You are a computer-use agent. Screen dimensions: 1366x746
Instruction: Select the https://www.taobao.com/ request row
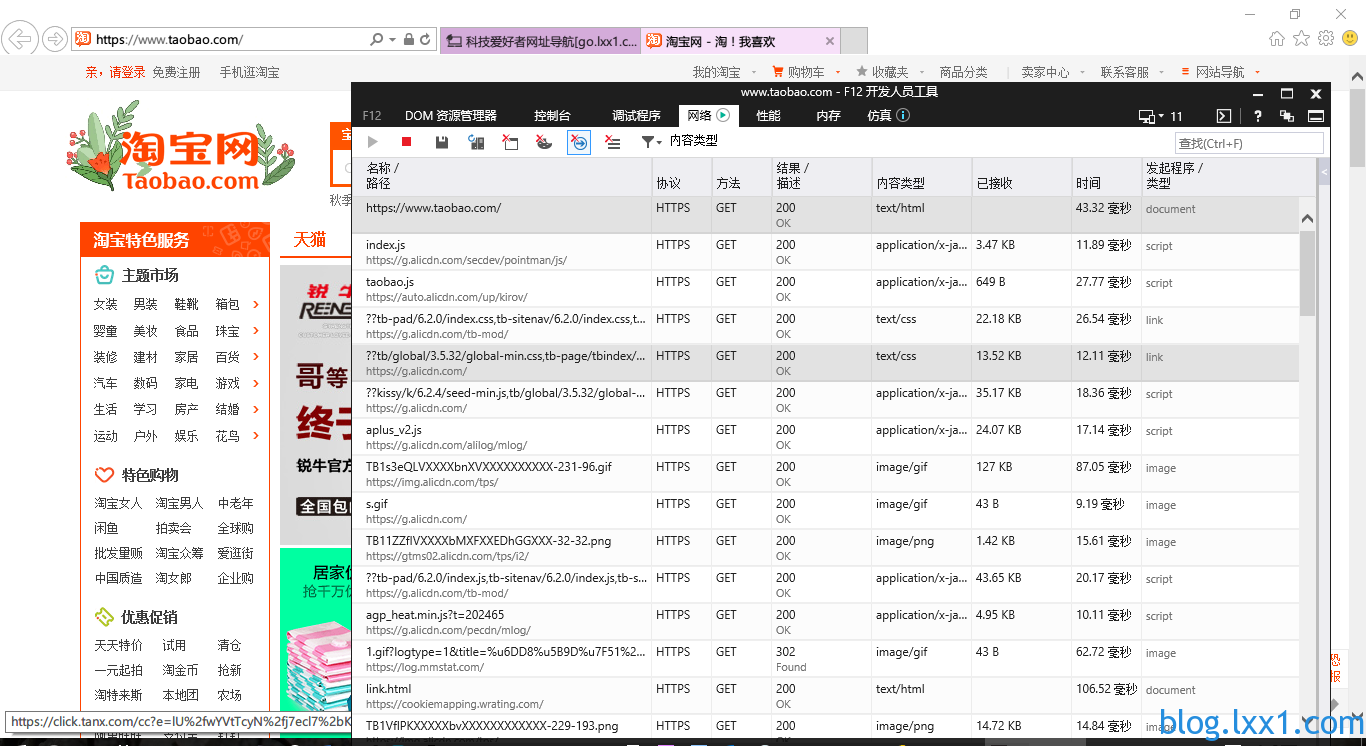click(825, 215)
